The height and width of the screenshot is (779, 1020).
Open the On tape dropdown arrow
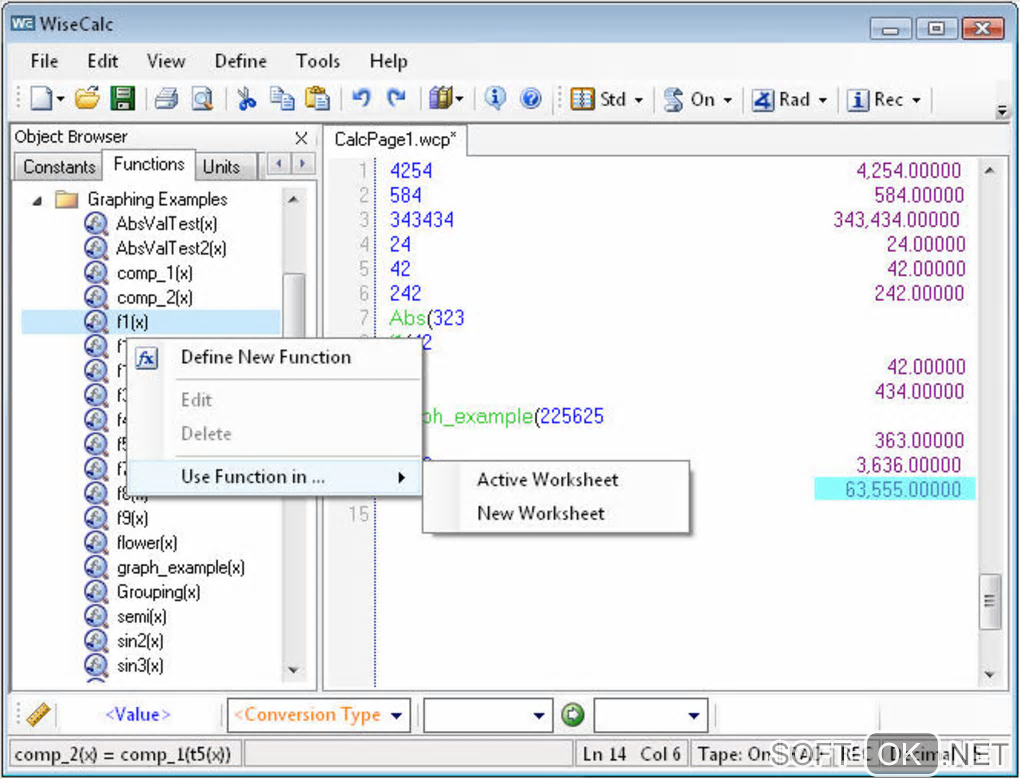click(x=728, y=100)
